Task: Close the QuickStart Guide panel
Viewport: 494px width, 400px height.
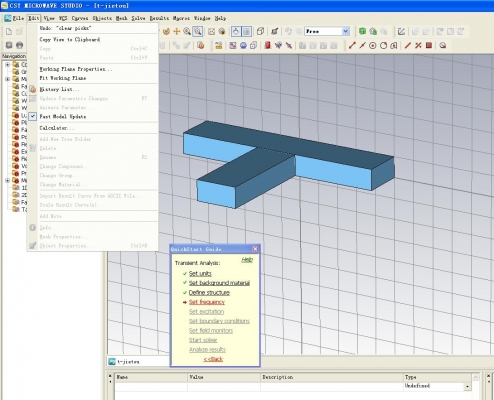Action: pyautogui.click(x=255, y=249)
